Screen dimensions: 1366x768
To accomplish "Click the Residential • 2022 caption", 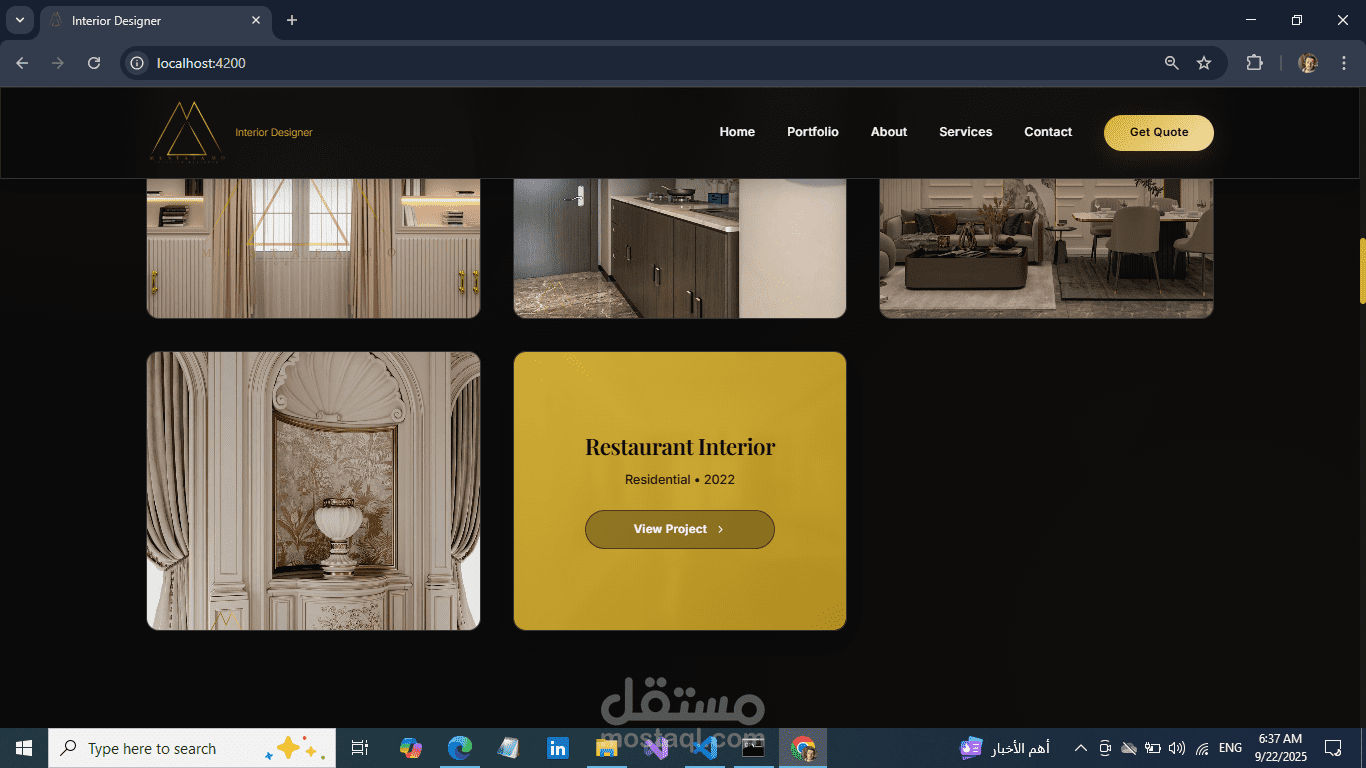I will click(680, 480).
